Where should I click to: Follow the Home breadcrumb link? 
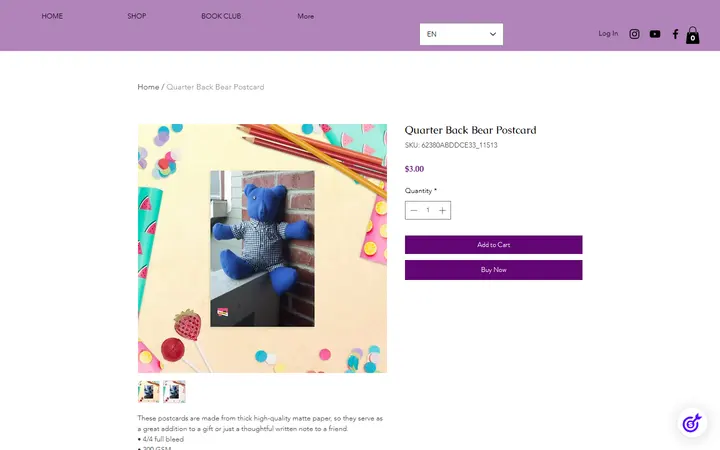pyautogui.click(x=148, y=87)
